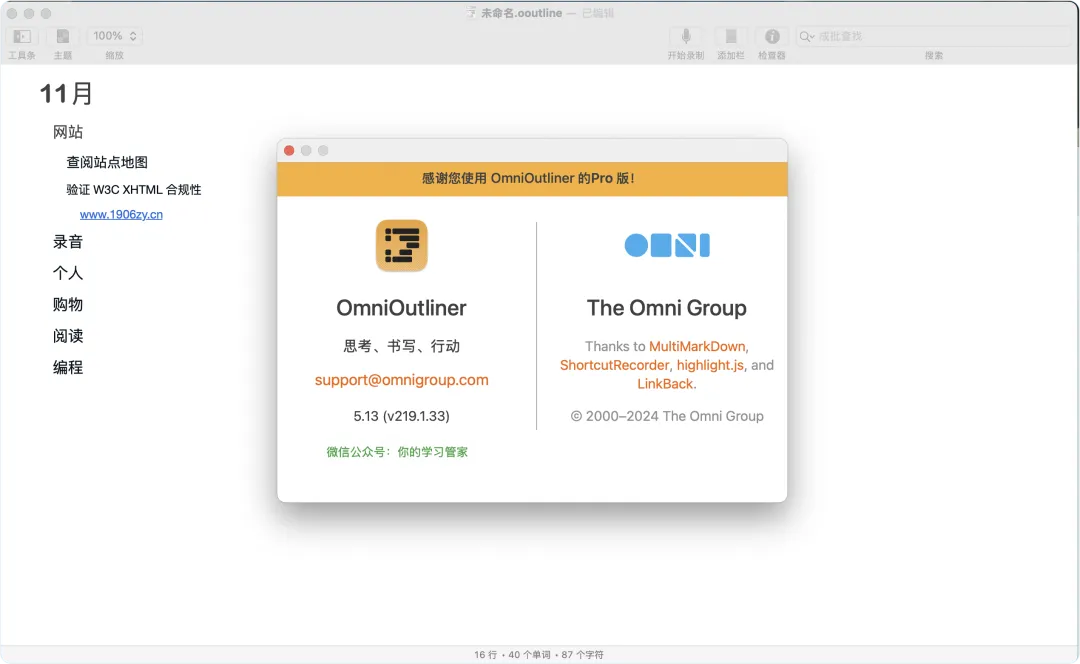Click the version 5.13 (v219.1.33) text
The height and width of the screenshot is (664, 1080).
point(402,416)
